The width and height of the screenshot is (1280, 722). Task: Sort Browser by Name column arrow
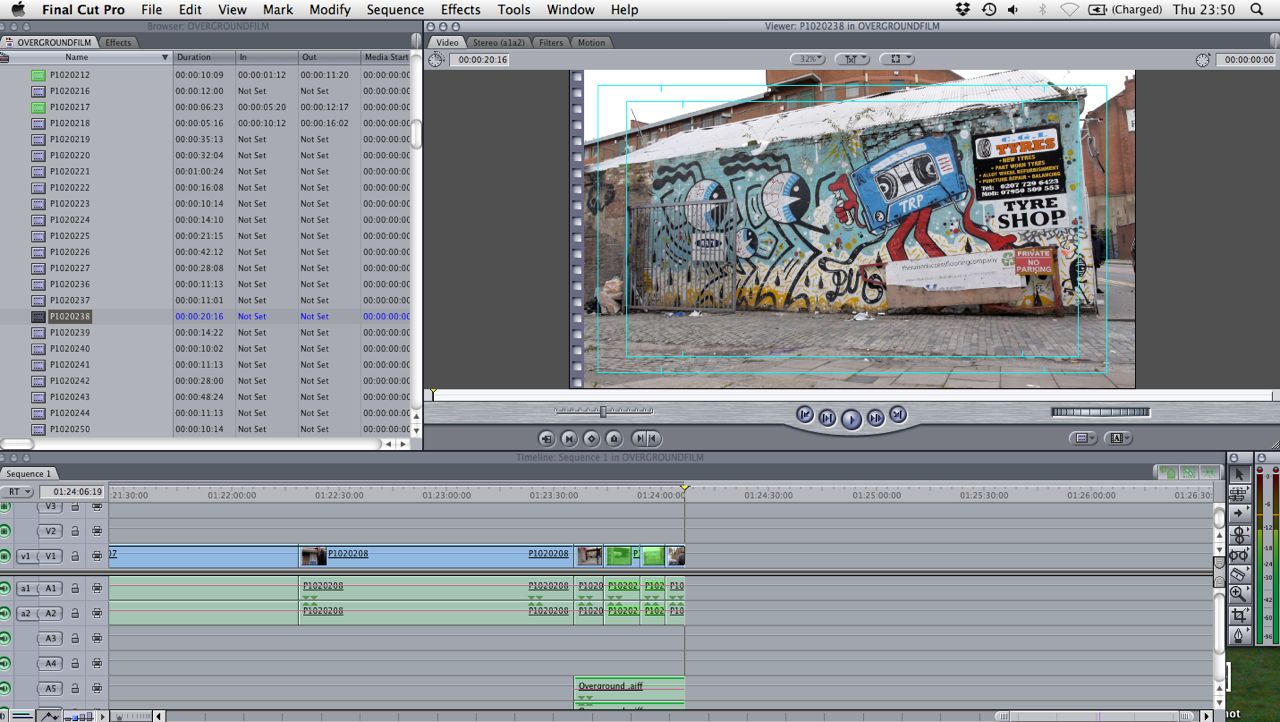click(x=165, y=57)
